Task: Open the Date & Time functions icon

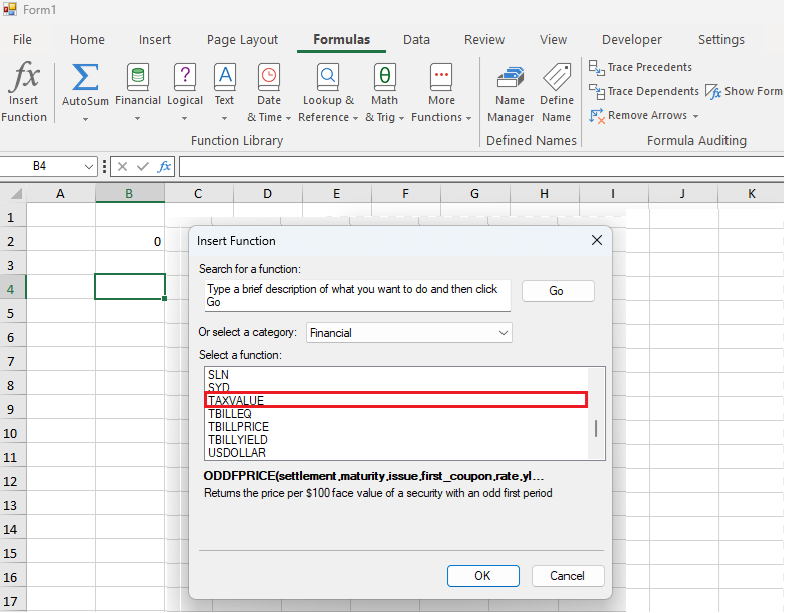Action: coord(269,77)
